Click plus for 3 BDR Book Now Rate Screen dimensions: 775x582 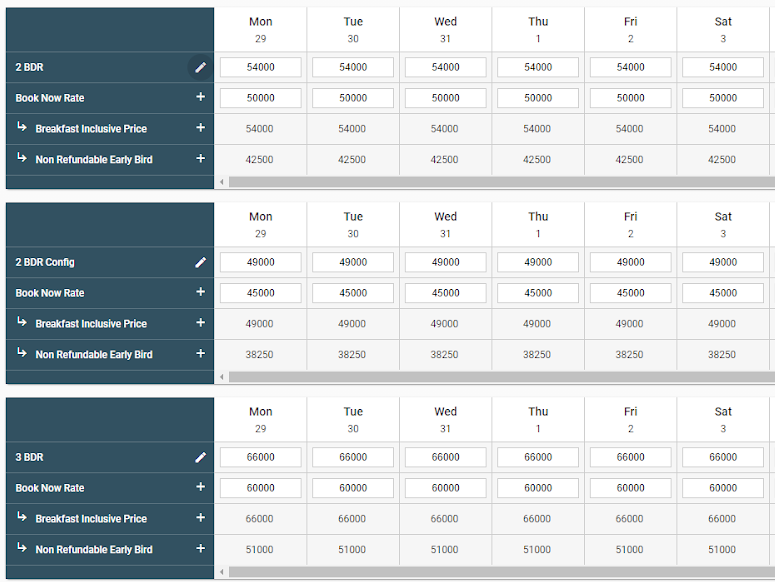tap(200, 488)
